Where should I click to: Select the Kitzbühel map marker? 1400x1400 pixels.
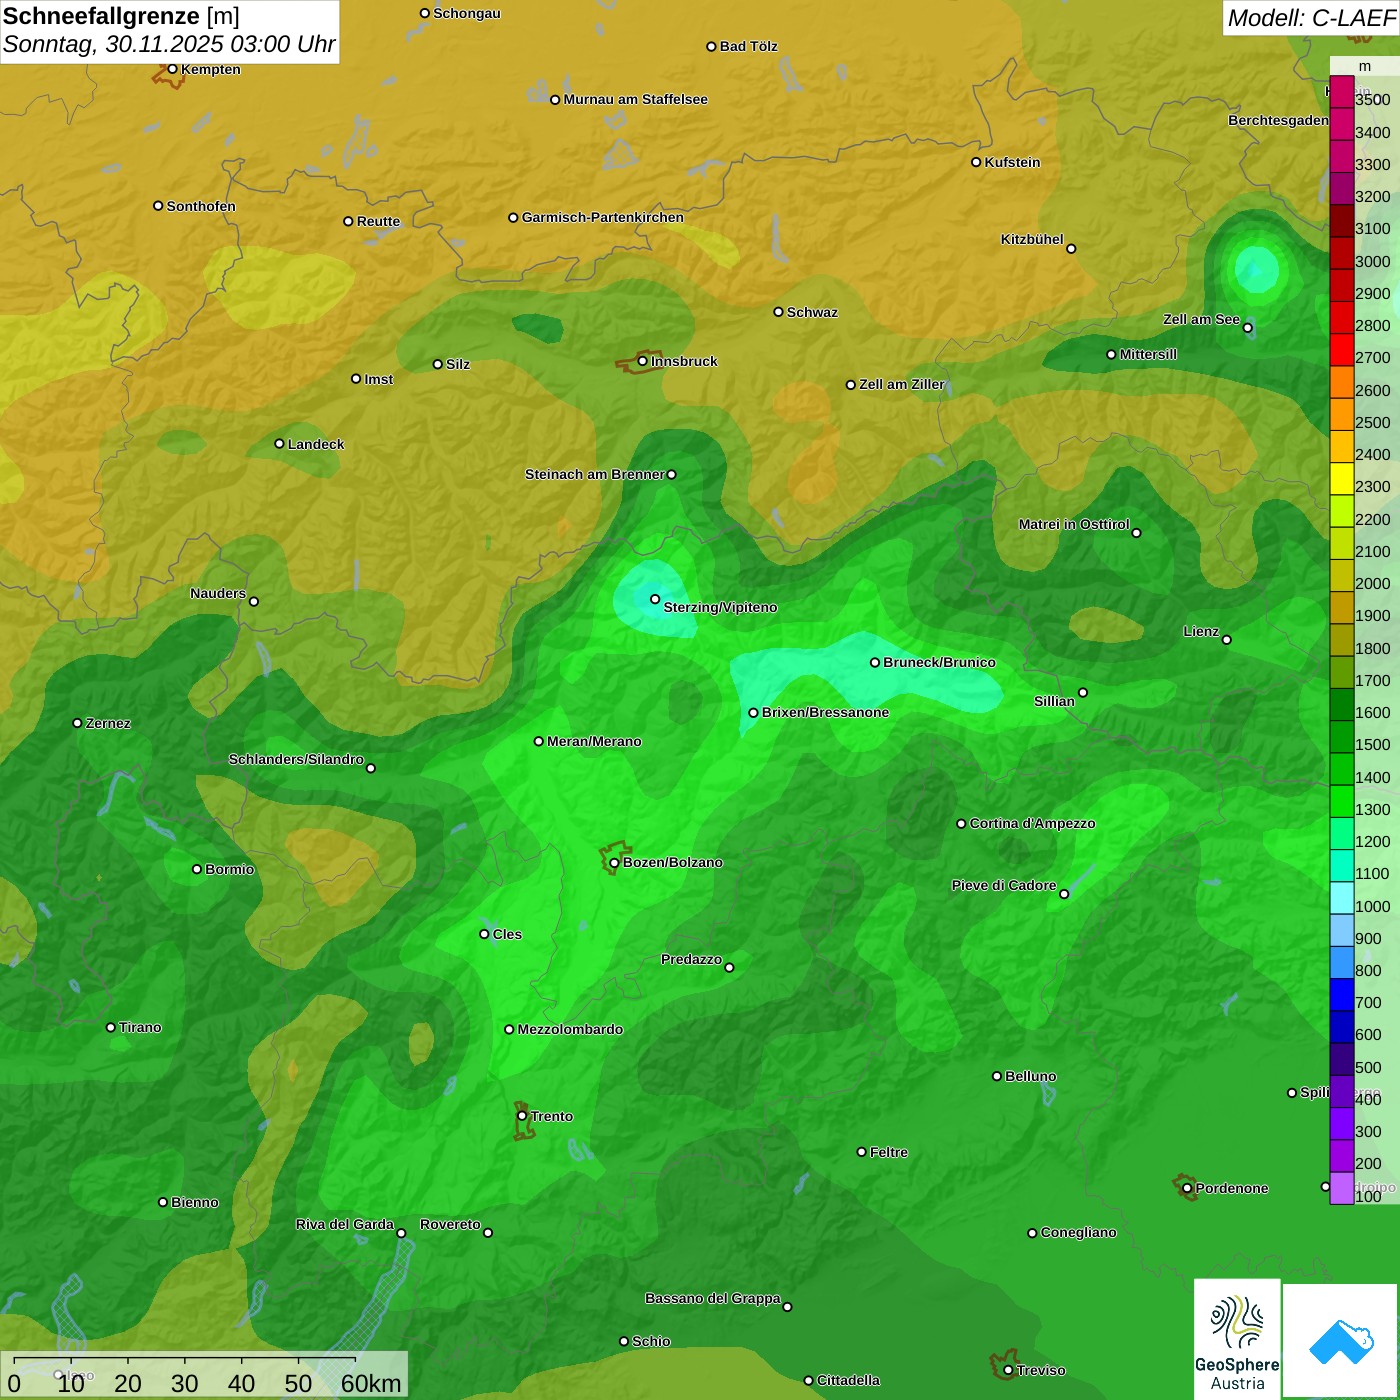[x=1071, y=248]
